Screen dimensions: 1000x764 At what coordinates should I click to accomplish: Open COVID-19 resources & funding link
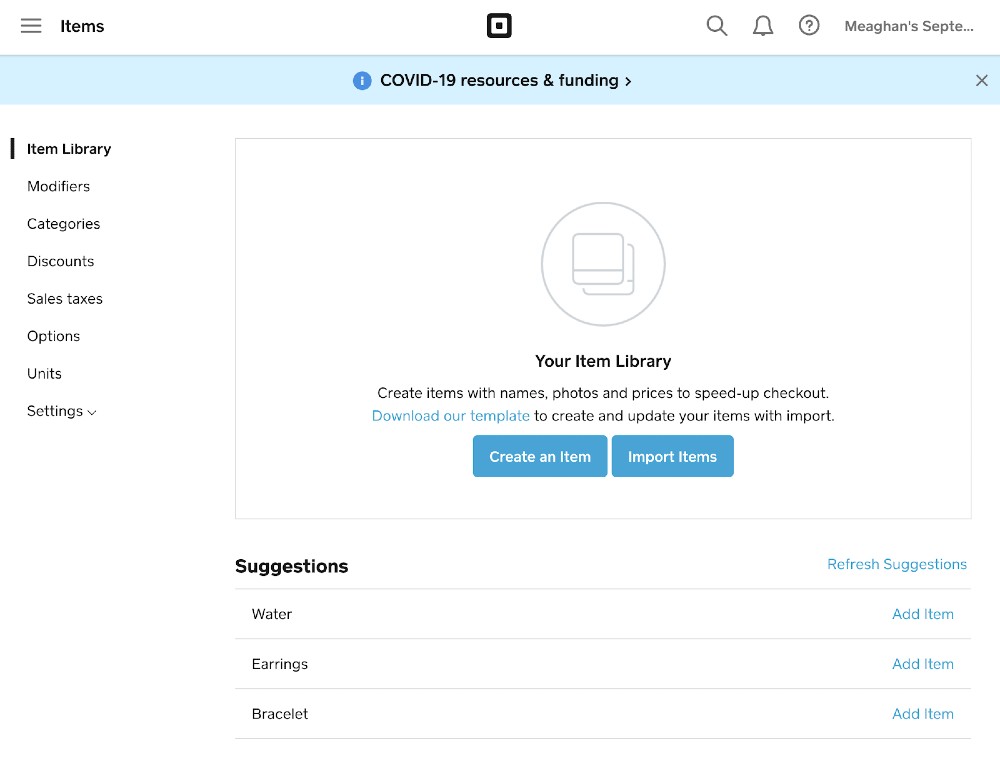[505, 81]
